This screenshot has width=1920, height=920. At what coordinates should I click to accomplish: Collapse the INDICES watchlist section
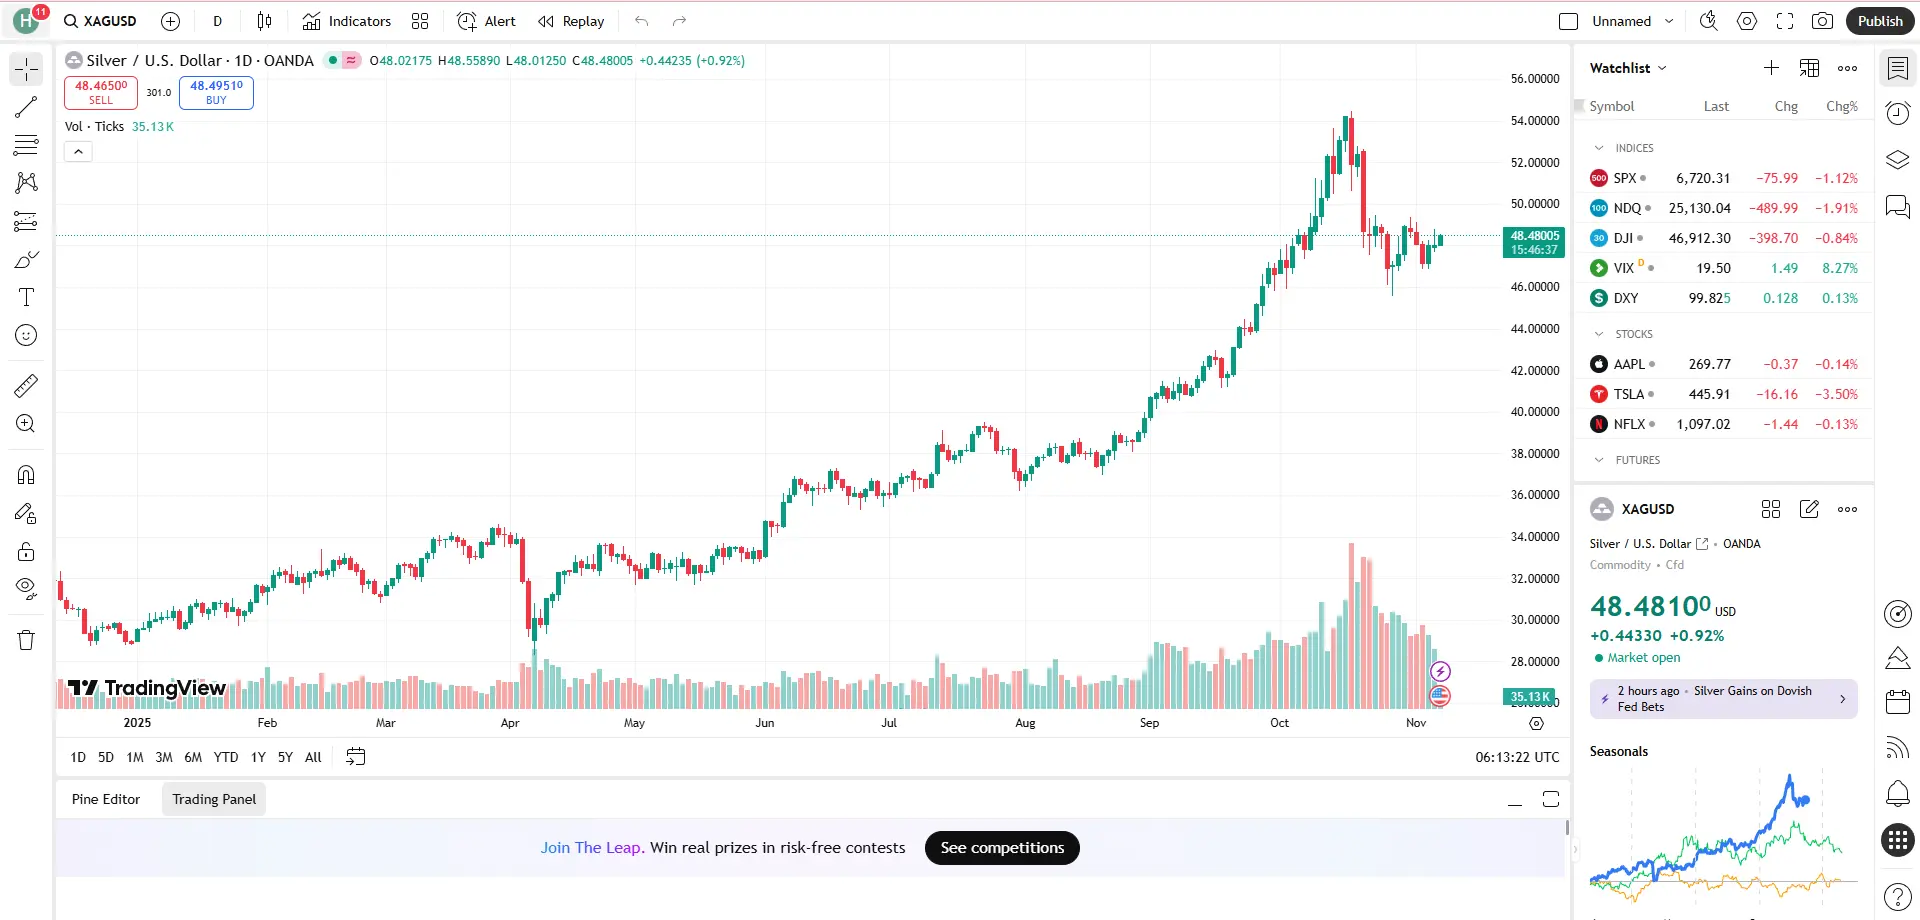pyautogui.click(x=1599, y=148)
